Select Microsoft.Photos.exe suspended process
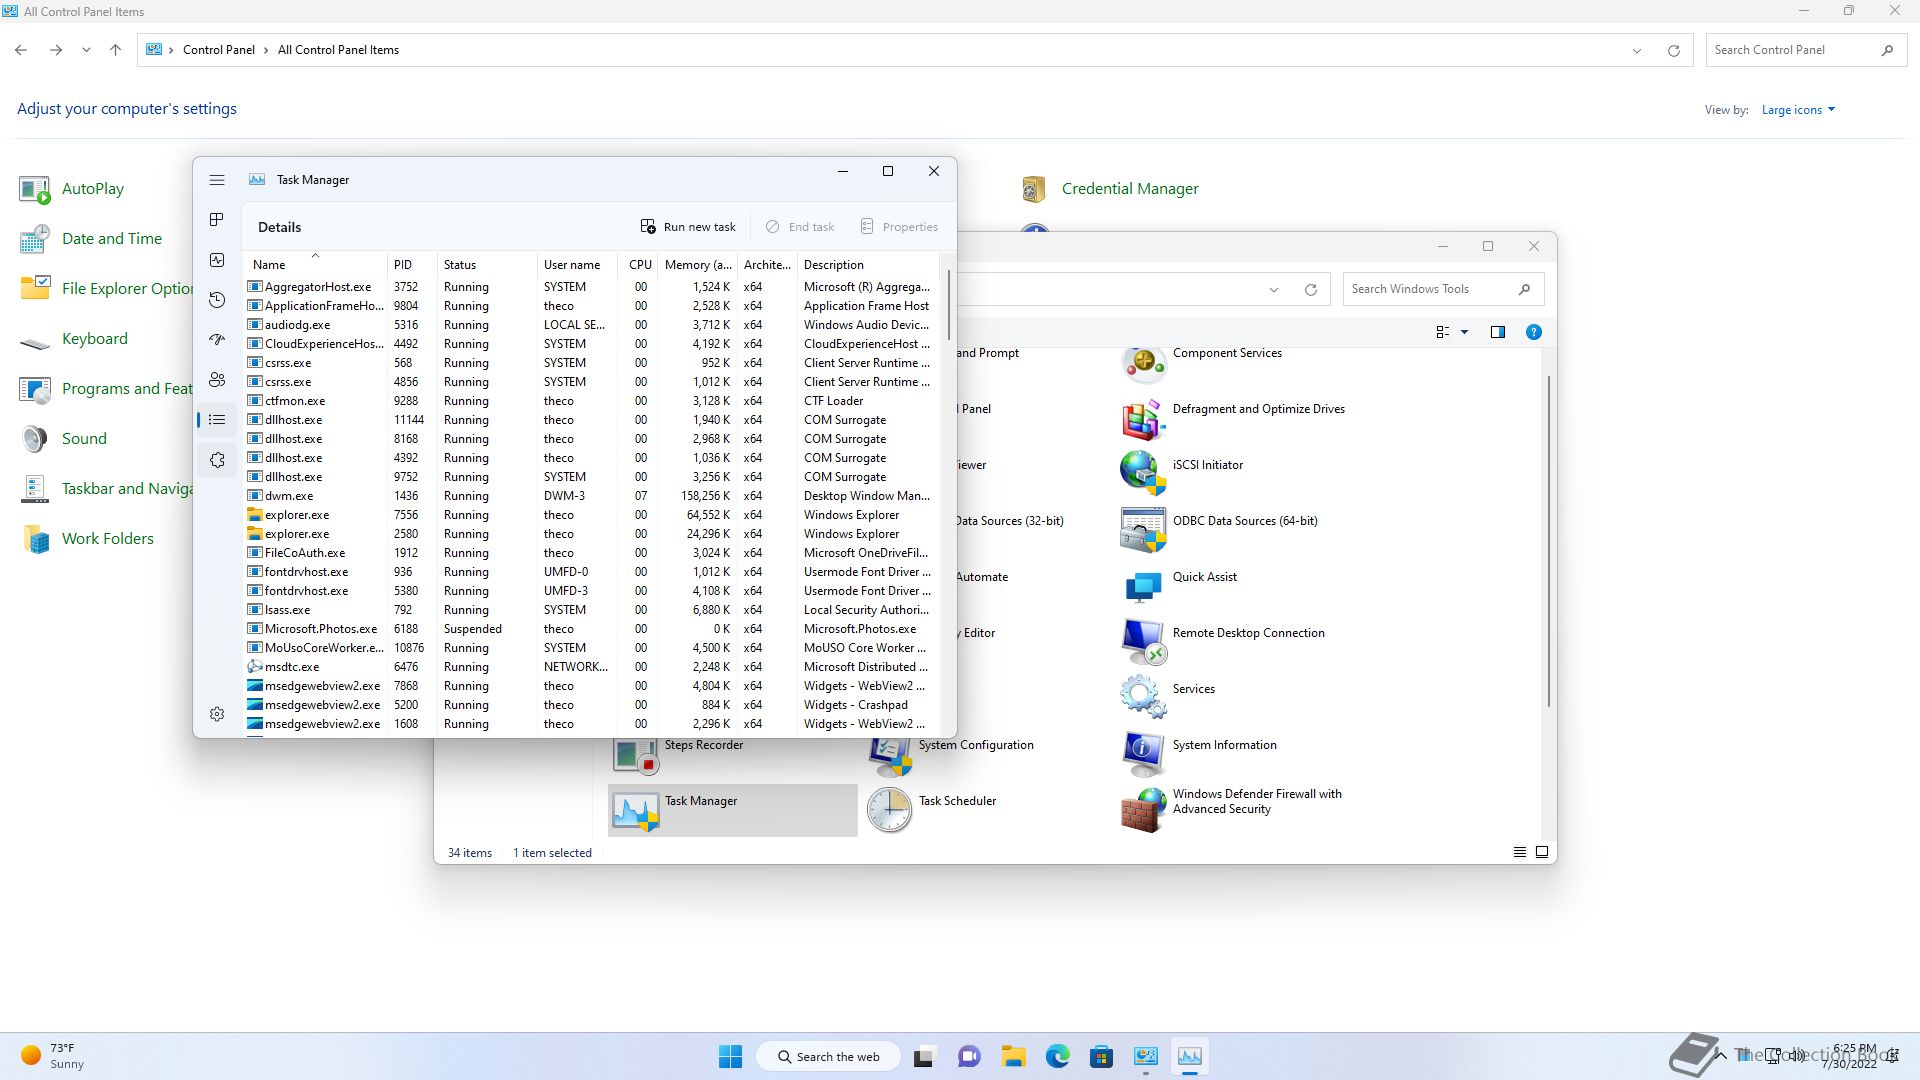The height and width of the screenshot is (1080, 1920). tap(592, 629)
